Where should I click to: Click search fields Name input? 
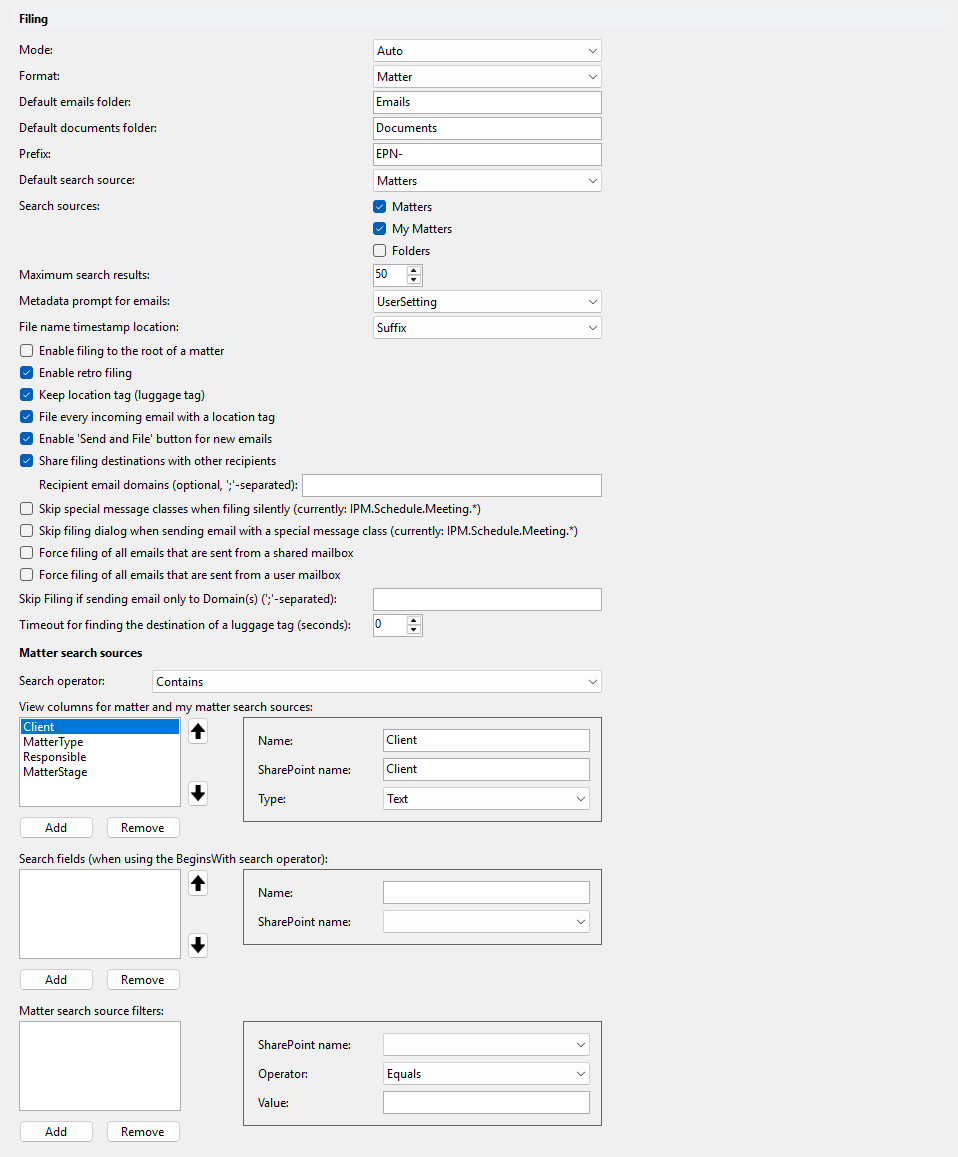point(486,892)
